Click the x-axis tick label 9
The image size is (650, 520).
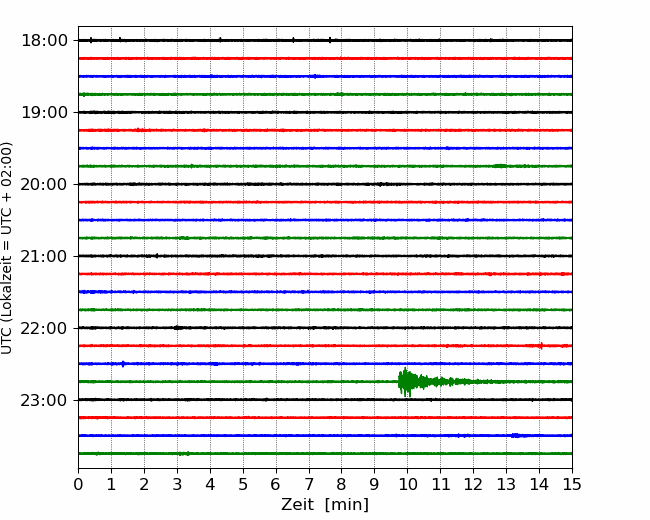pyautogui.click(x=375, y=484)
